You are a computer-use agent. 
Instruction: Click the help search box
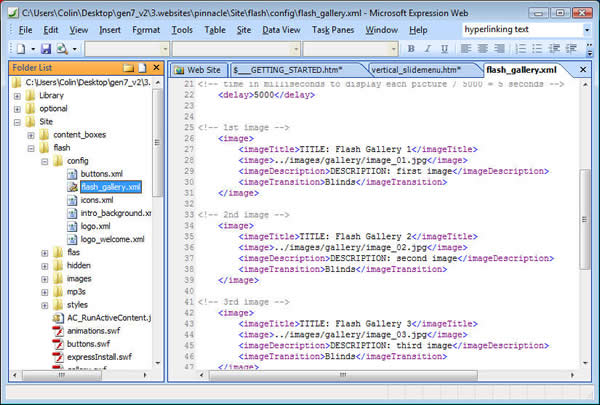point(520,30)
